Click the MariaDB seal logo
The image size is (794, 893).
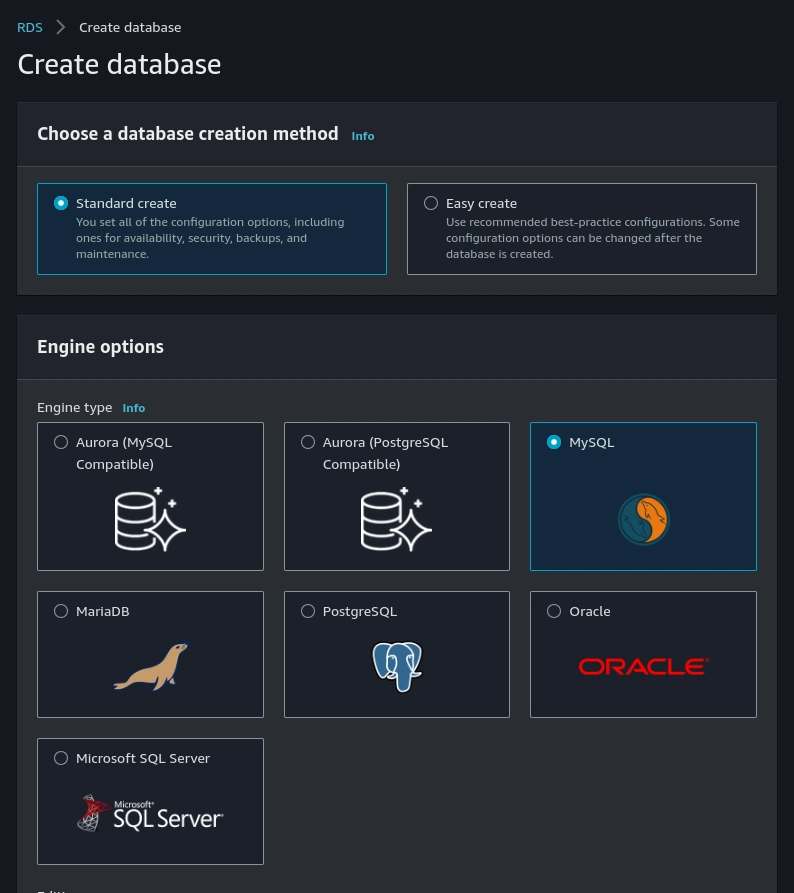coord(151,666)
